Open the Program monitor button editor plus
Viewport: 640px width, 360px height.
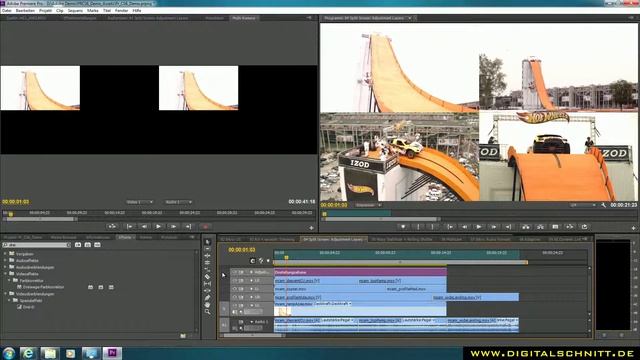pyautogui.click(x=633, y=228)
